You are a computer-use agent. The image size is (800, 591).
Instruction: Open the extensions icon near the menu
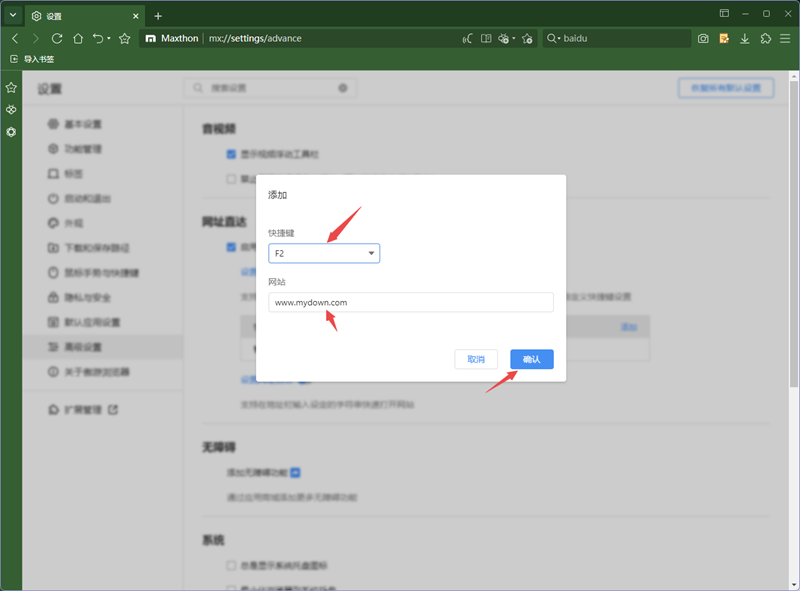[765, 38]
